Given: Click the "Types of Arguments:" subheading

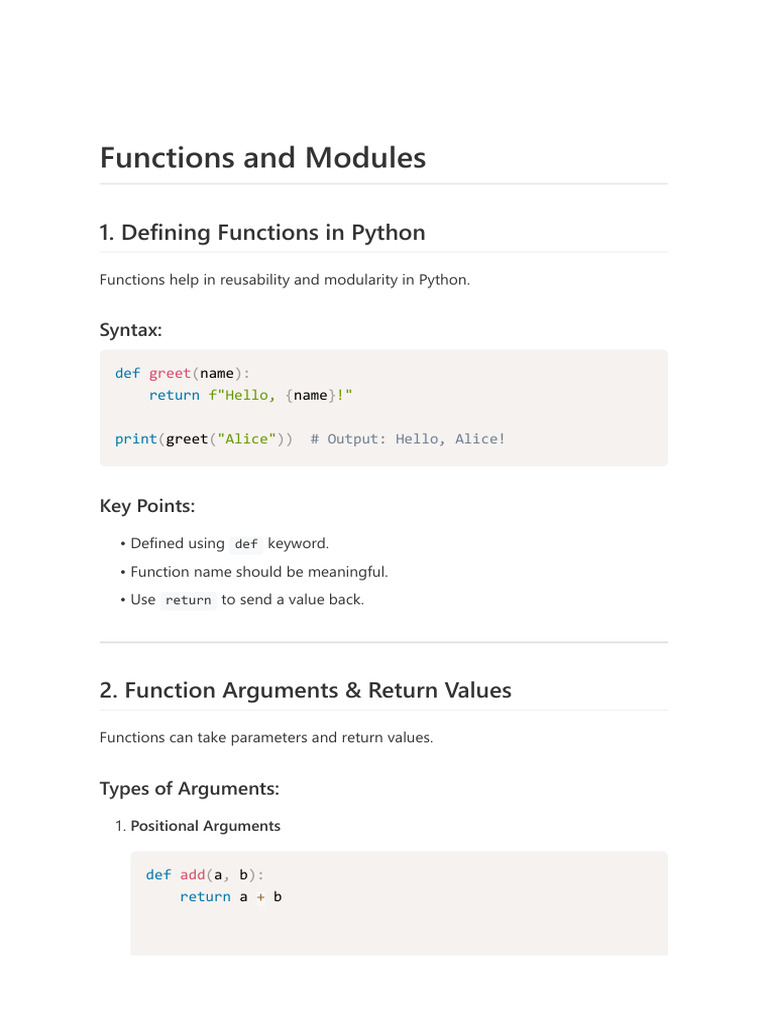Looking at the screenshot, I should (189, 788).
